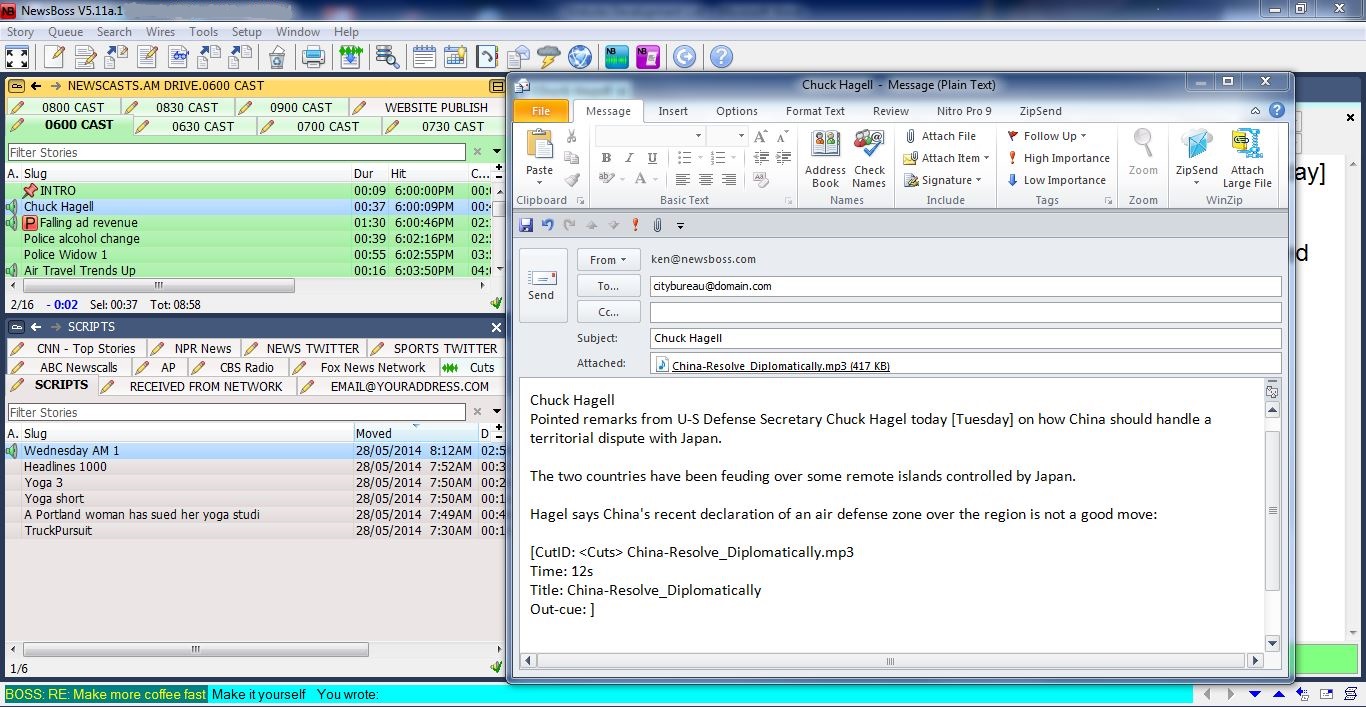Toggle Italic formatting in Basic Text
Image resolution: width=1366 pixels, height=707 pixels.
pos(629,158)
